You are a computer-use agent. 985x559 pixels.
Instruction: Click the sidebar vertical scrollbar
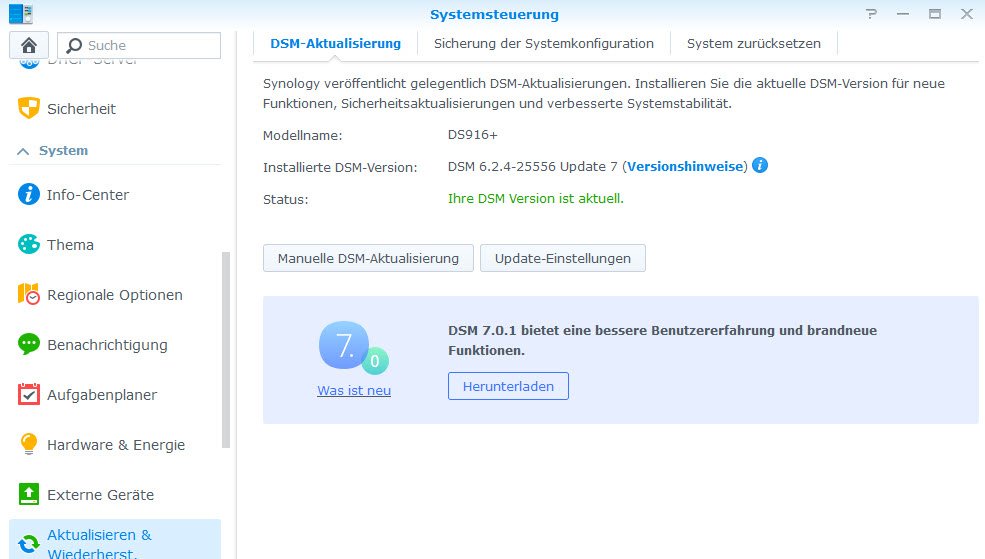tap(226, 350)
